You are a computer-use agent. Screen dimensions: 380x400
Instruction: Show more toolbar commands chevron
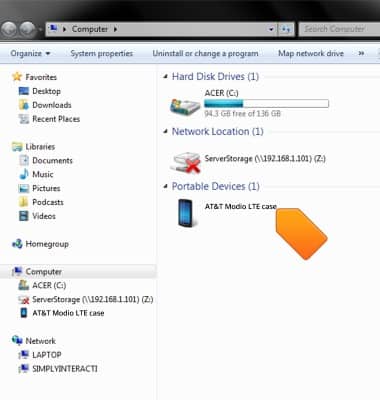coord(361,53)
